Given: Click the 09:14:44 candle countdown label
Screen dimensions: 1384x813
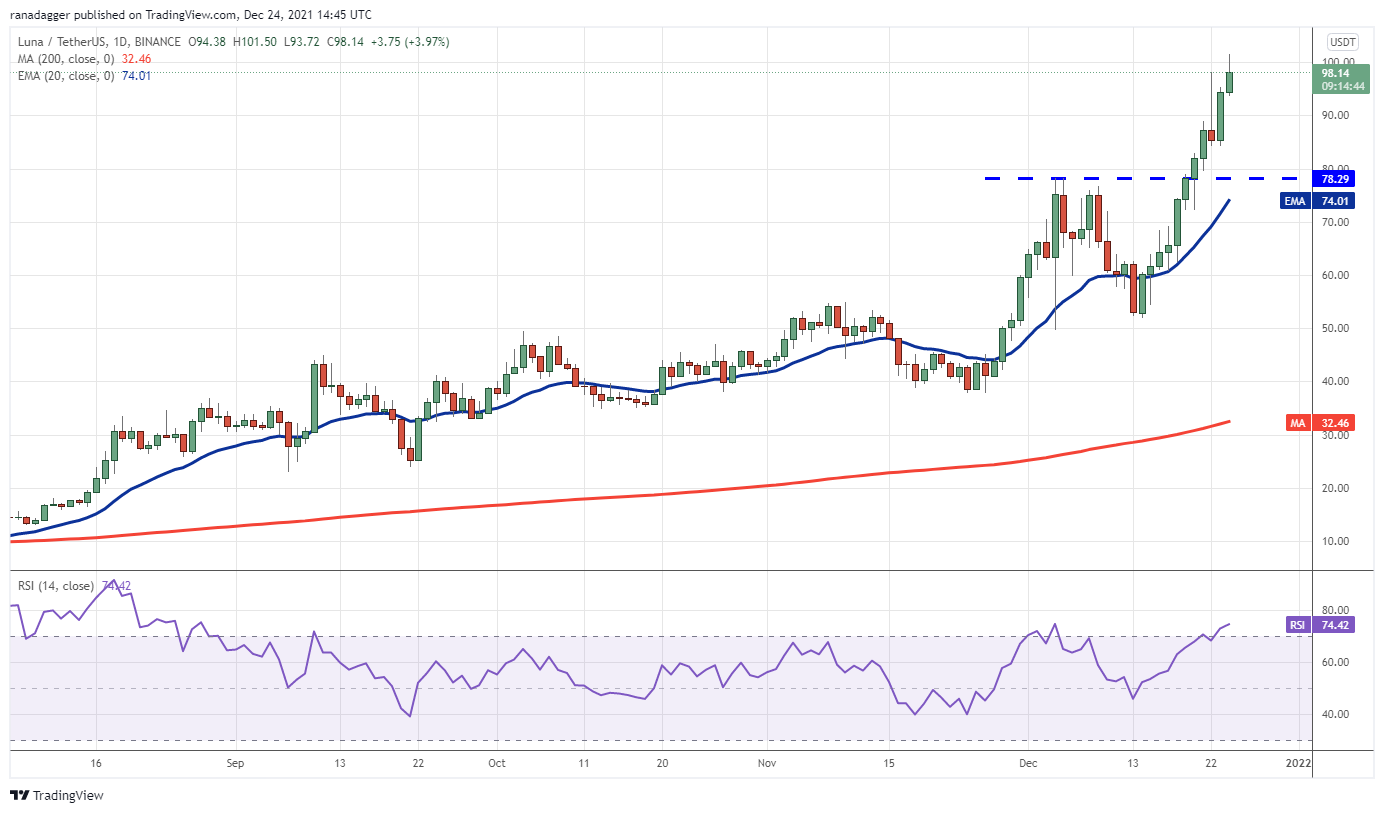Looking at the screenshot, I should (1341, 86).
